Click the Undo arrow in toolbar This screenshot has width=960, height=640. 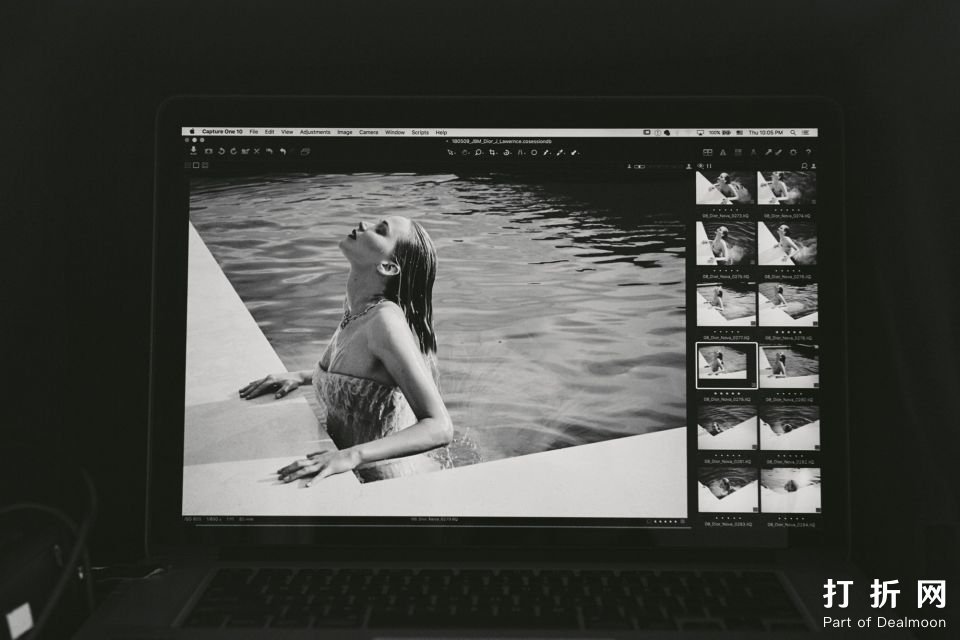[x=270, y=152]
